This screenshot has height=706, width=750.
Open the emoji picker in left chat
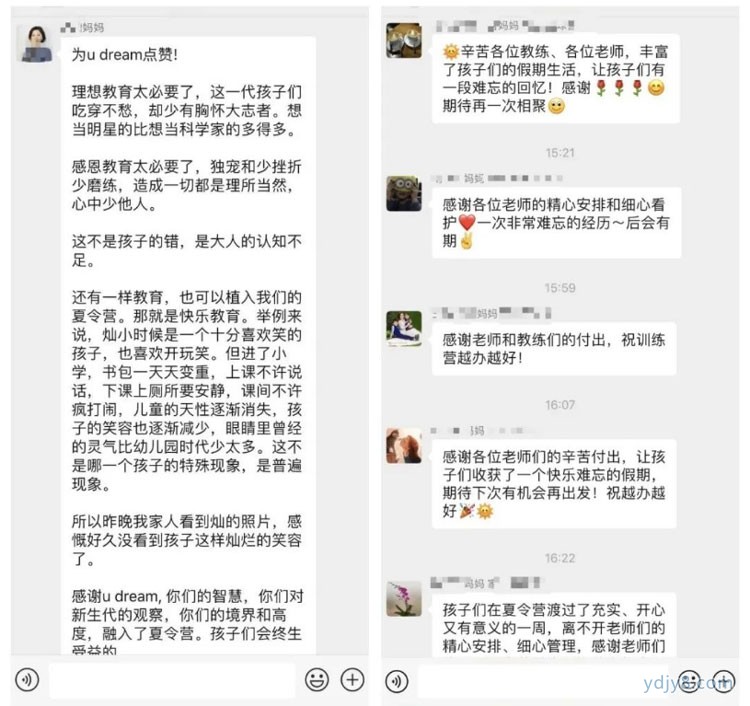click(317, 680)
